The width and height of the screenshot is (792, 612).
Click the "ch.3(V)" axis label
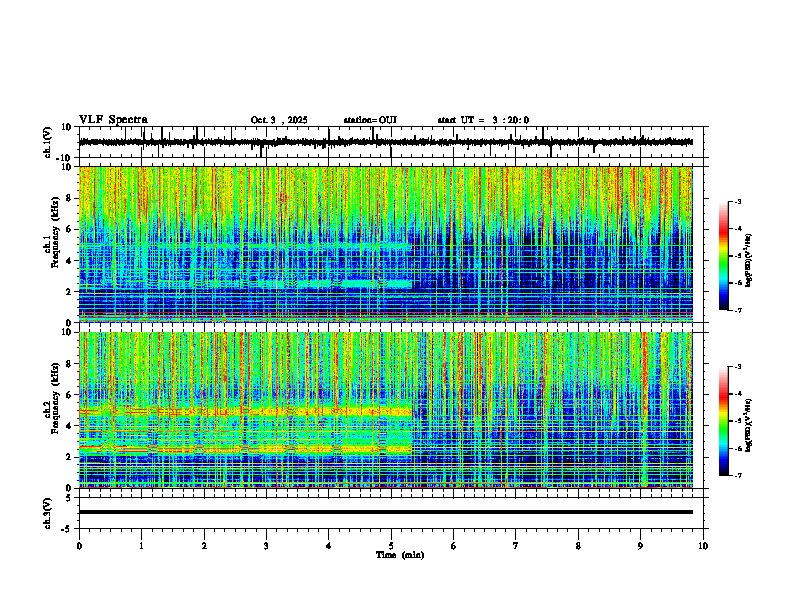tap(48, 513)
